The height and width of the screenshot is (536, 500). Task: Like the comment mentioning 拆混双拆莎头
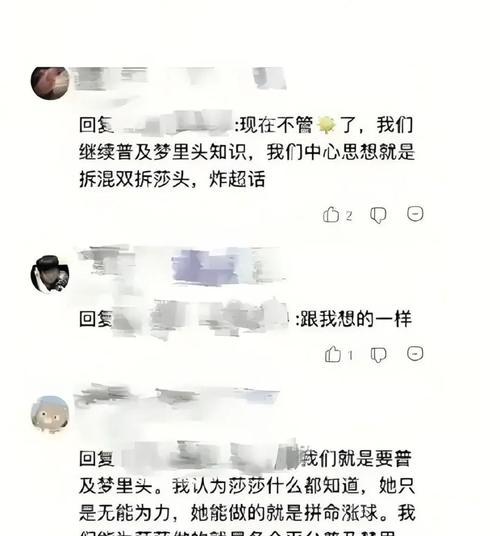[x=330, y=215]
